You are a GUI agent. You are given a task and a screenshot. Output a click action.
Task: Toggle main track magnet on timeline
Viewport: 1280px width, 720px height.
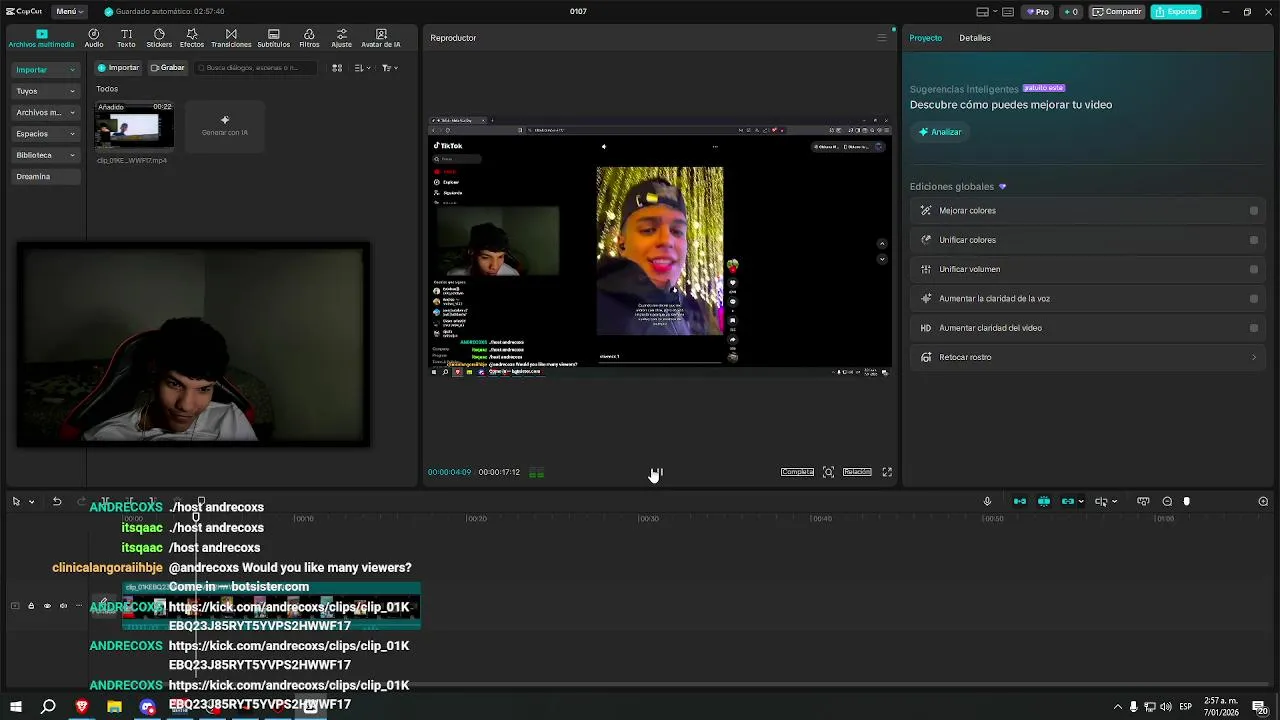(1020, 501)
